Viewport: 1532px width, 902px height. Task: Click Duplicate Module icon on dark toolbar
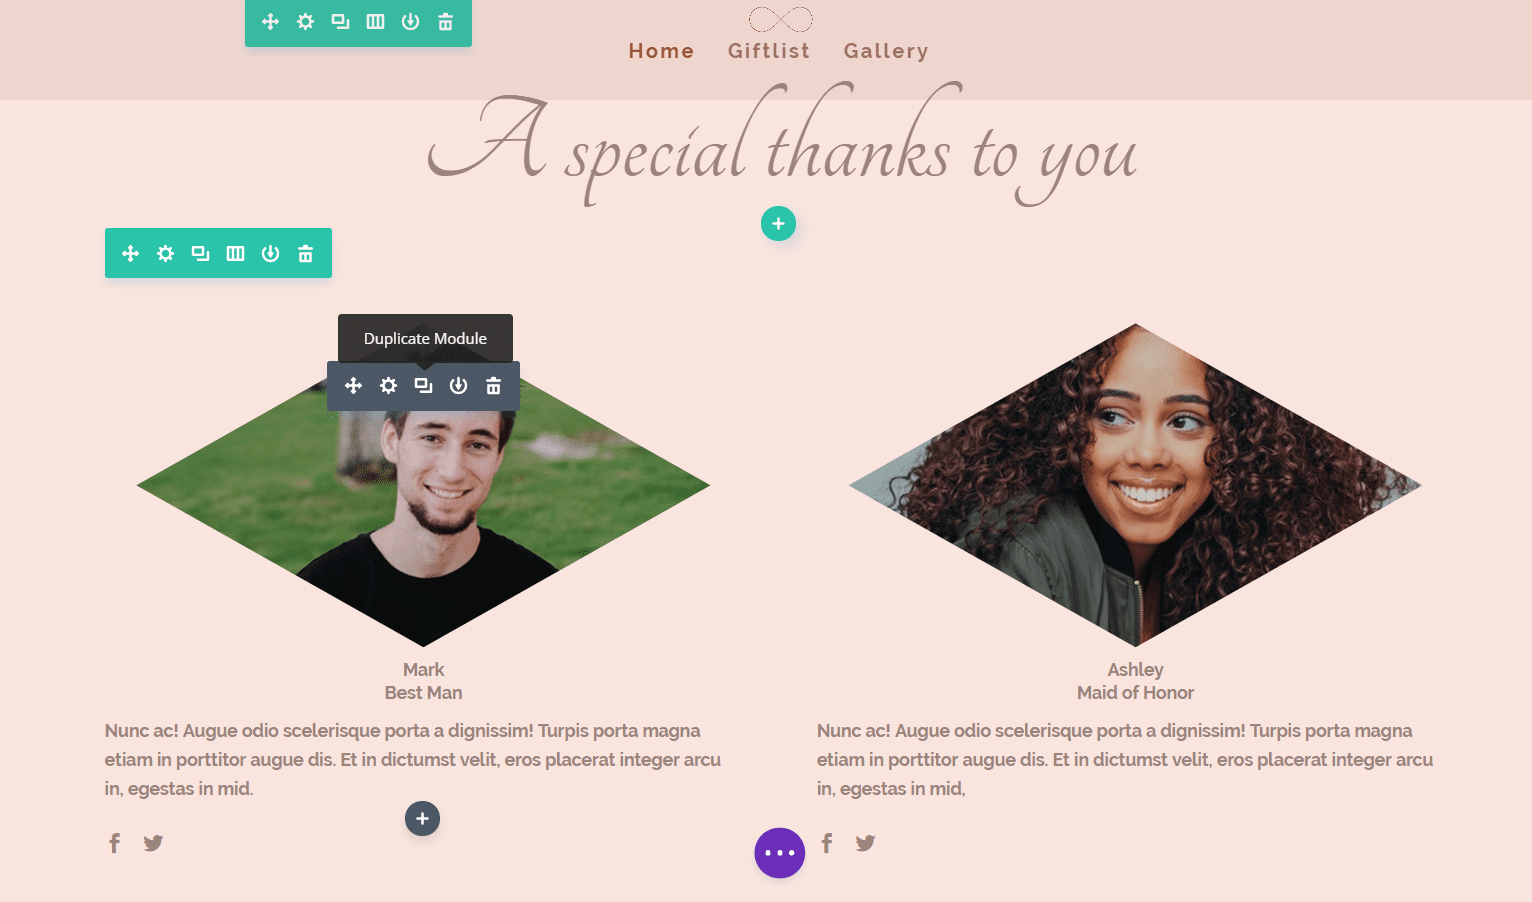pos(423,386)
